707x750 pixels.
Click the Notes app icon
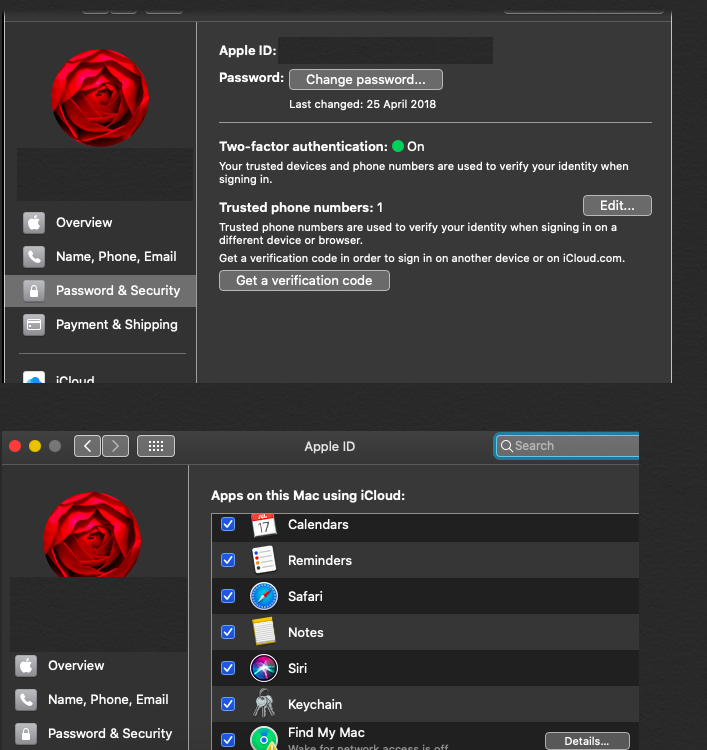[x=264, y=631]
